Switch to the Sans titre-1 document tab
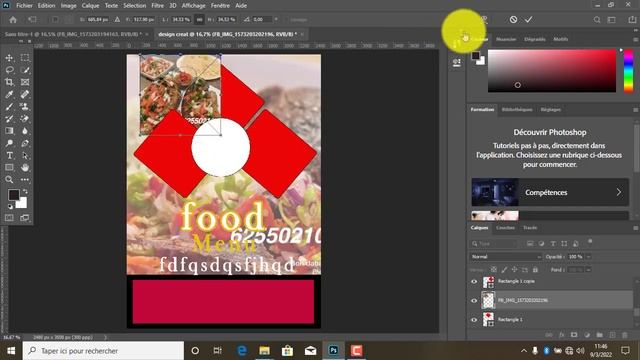Viewport: 640px width, 360px height. [73, 34]
